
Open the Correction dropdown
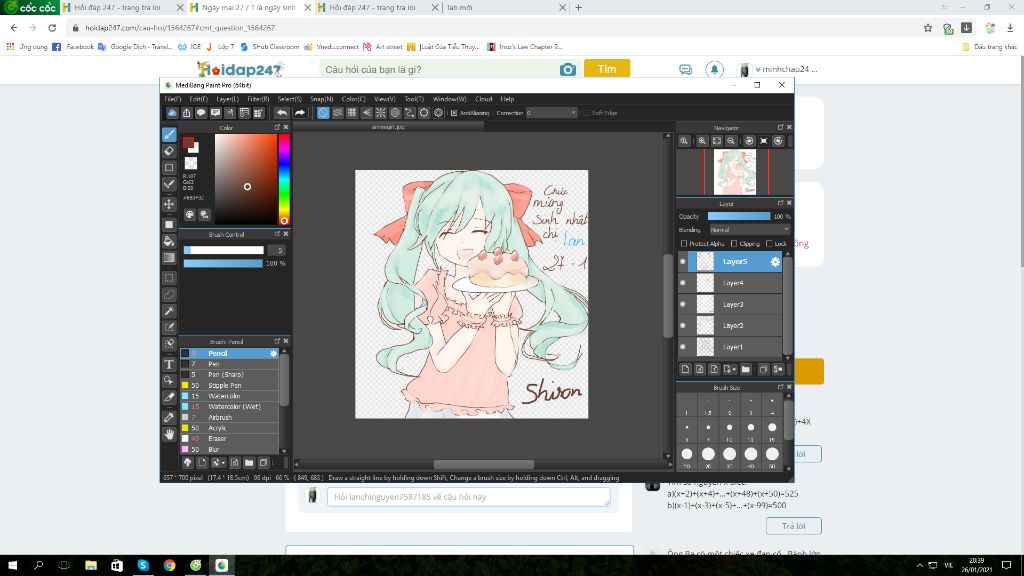tap(552, 113)
